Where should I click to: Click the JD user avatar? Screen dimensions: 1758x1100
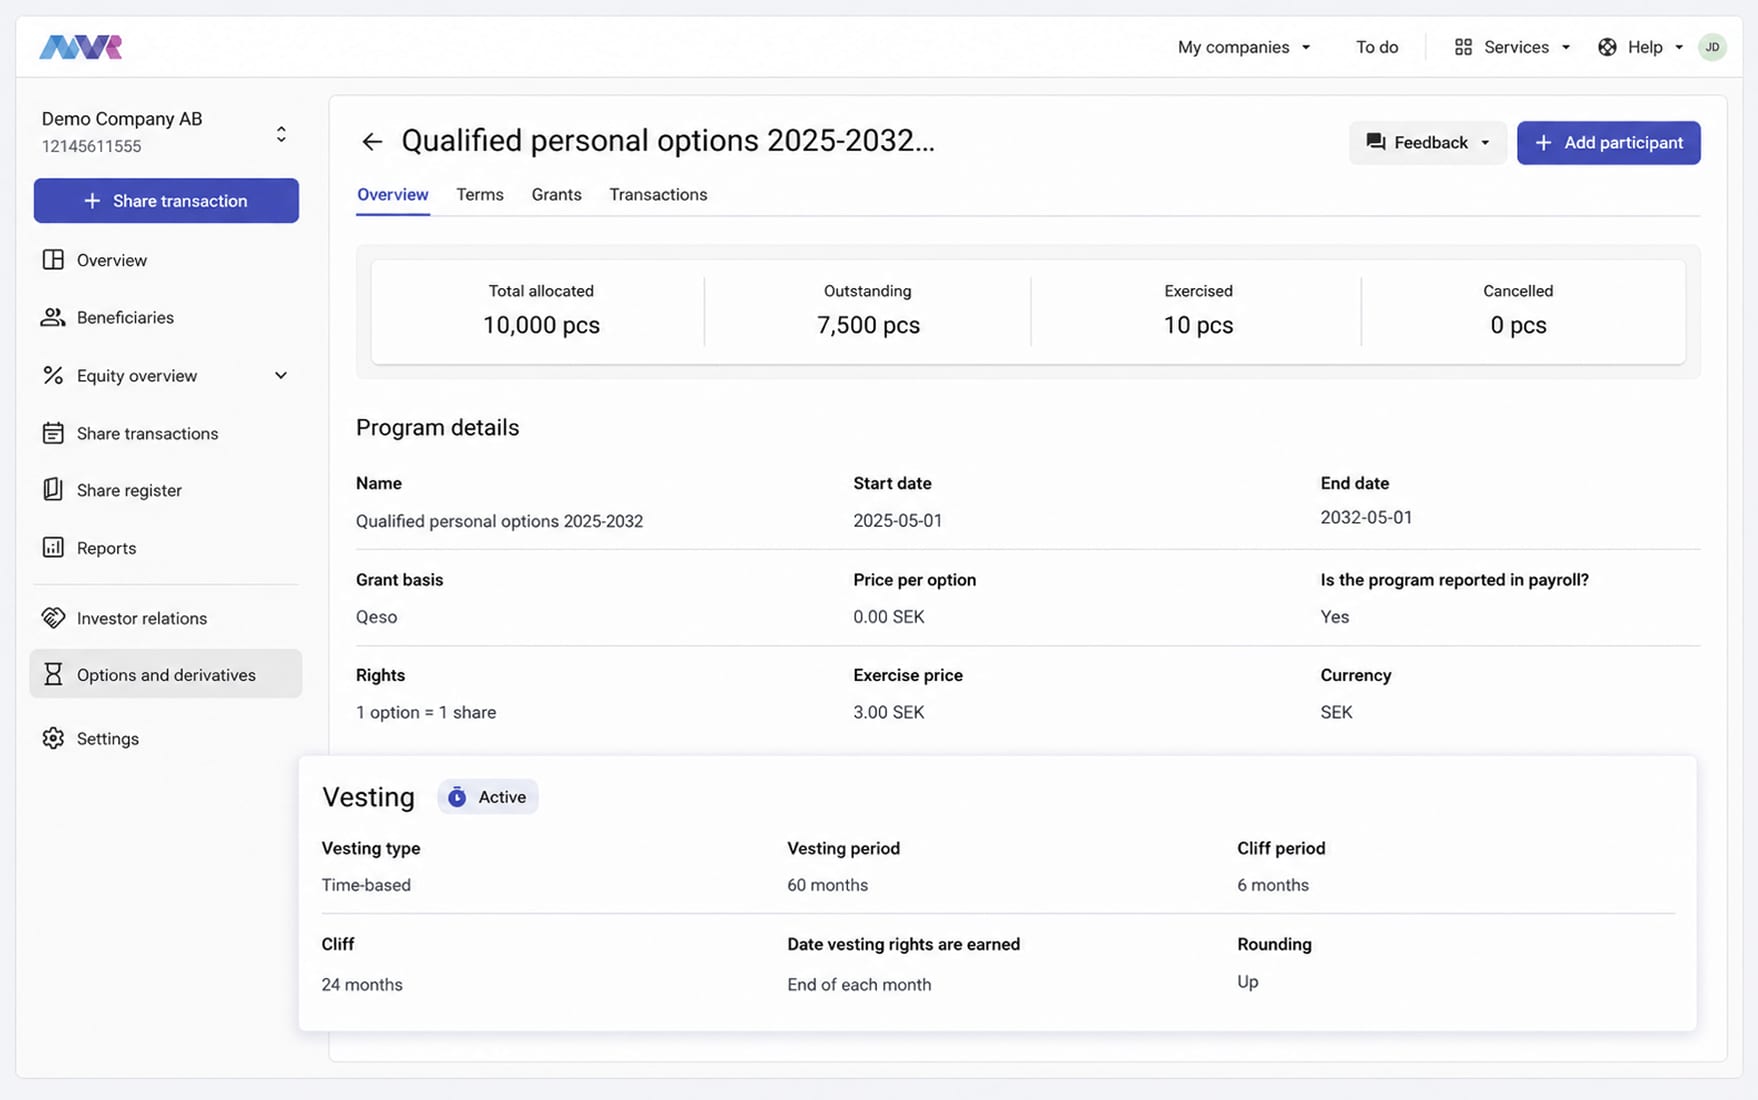[x=1712, y=47]
